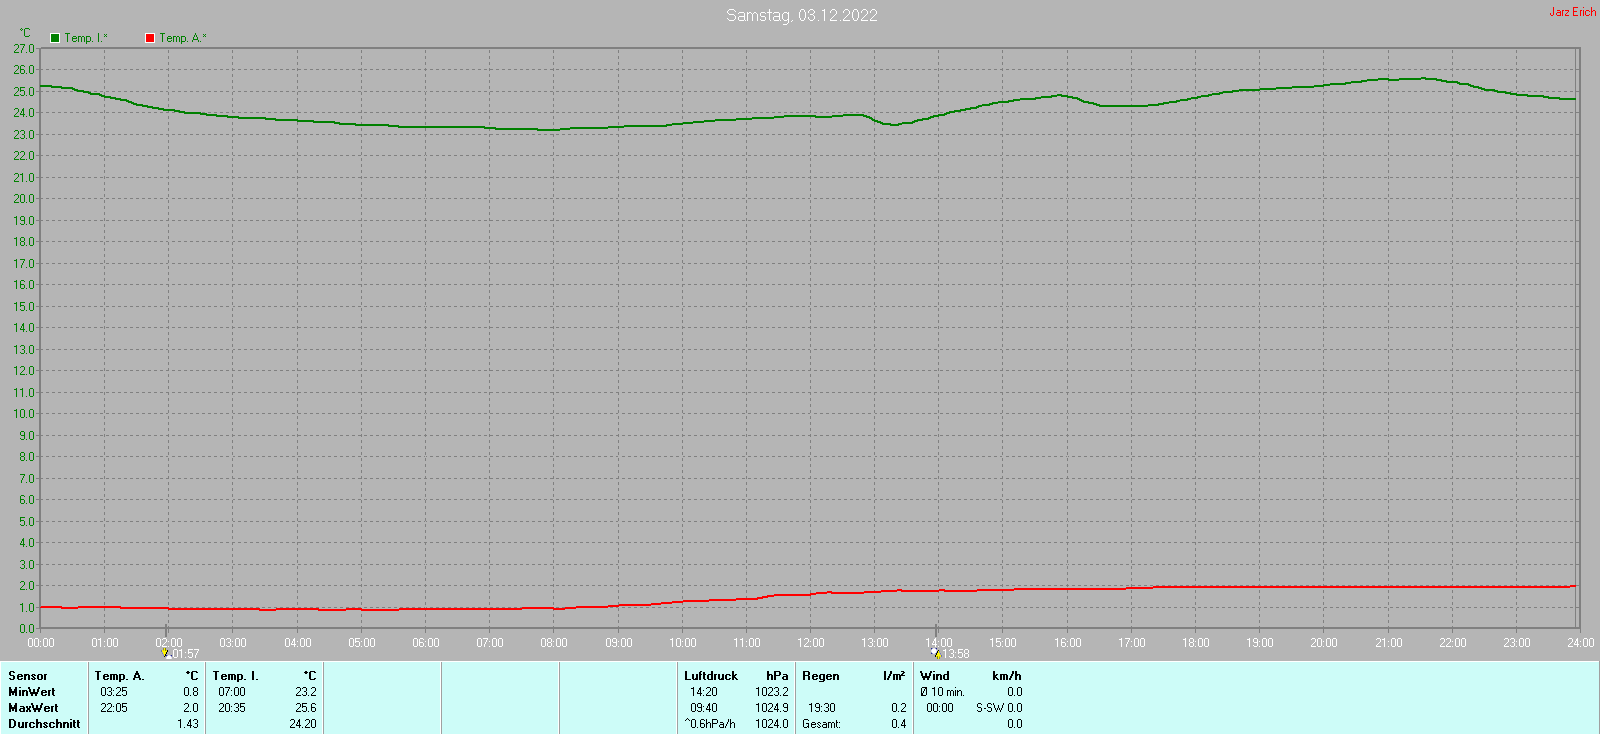The image size is (1600, 734).
Task: Click the Temp. I. average value 24.20
Action: [x=303, y=724]
